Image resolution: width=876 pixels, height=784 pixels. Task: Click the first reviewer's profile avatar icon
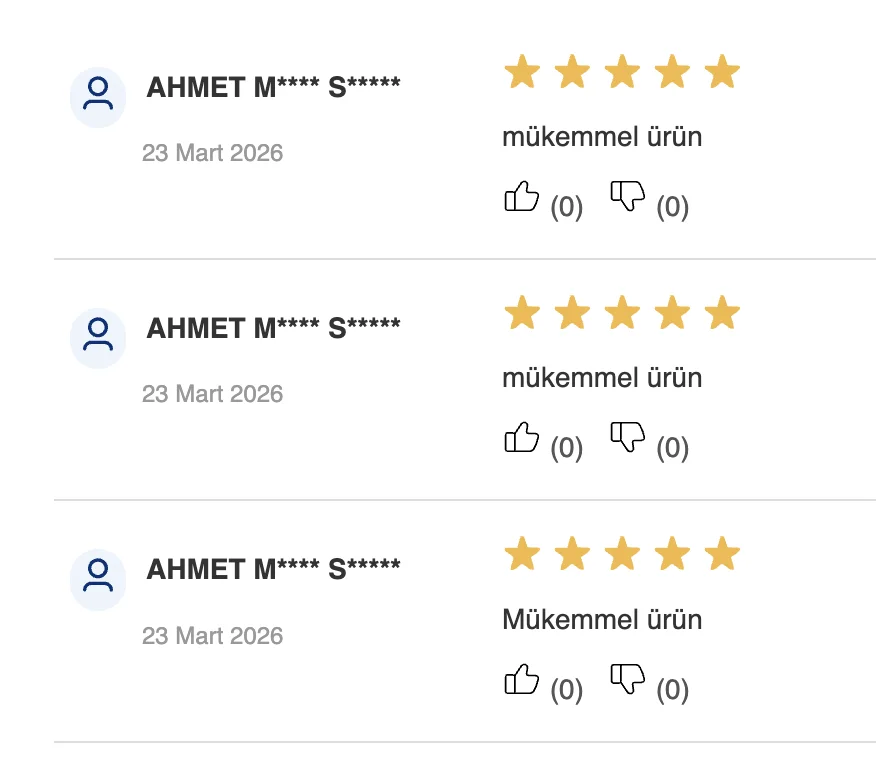[98, 97]
